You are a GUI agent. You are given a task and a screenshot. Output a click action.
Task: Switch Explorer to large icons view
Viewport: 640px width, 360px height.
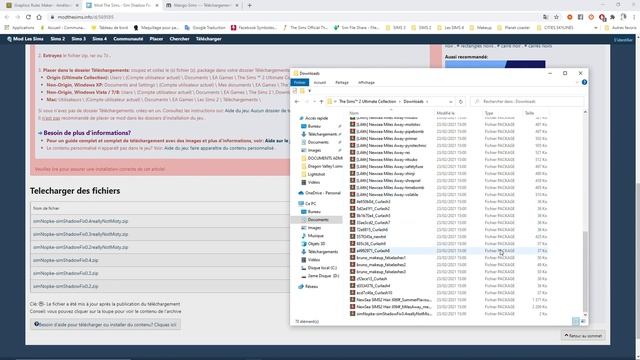pyautogui.click(x=583, y=321)
